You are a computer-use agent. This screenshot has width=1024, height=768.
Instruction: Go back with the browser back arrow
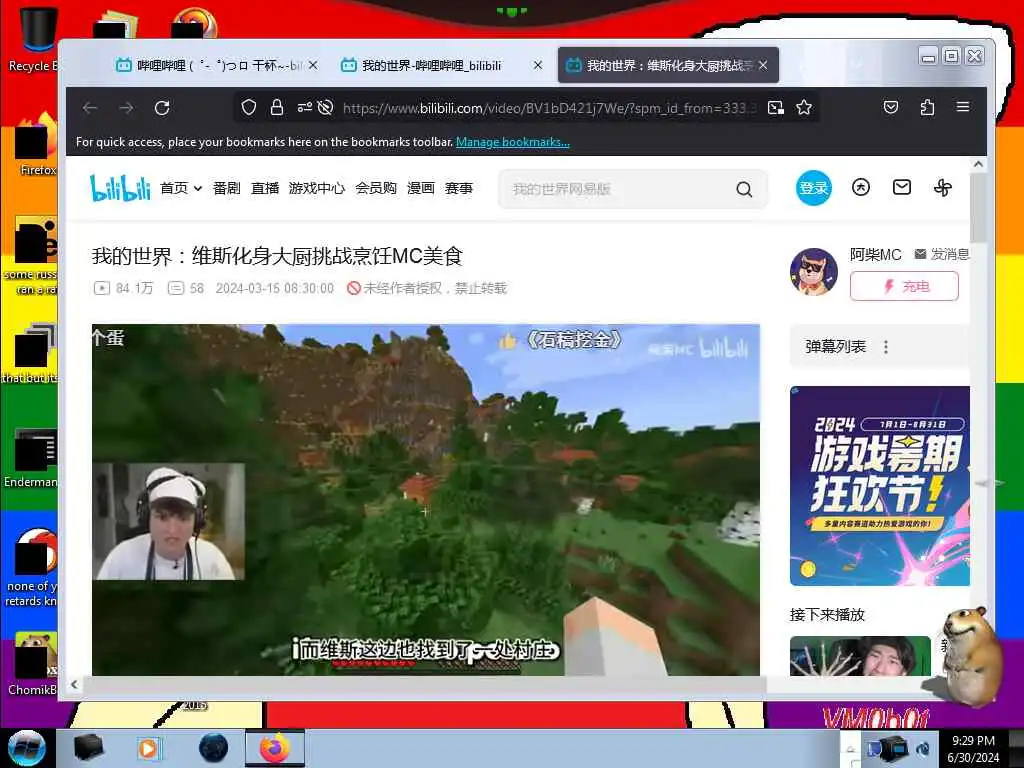tap(90, 108)
